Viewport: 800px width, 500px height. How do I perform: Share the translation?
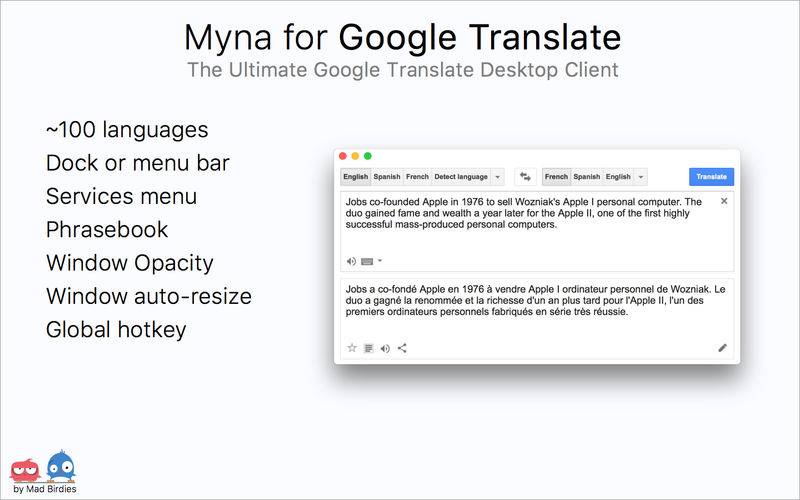(402, 348)
